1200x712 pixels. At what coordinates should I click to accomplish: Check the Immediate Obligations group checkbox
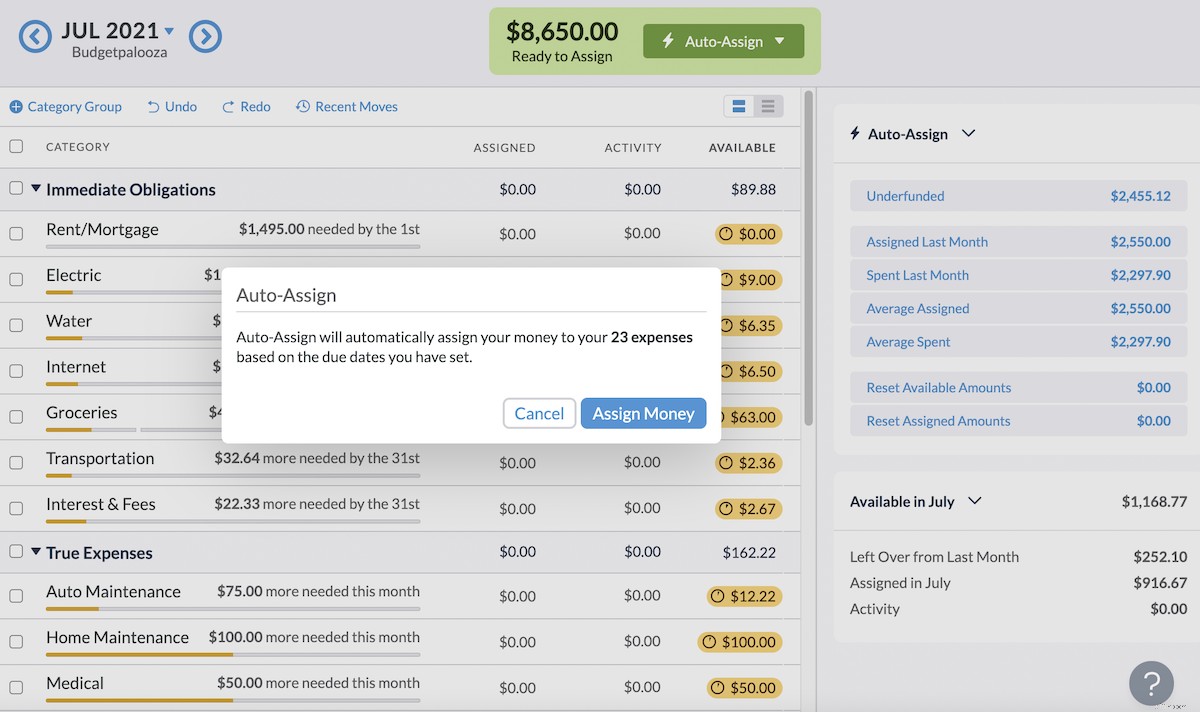16,188
